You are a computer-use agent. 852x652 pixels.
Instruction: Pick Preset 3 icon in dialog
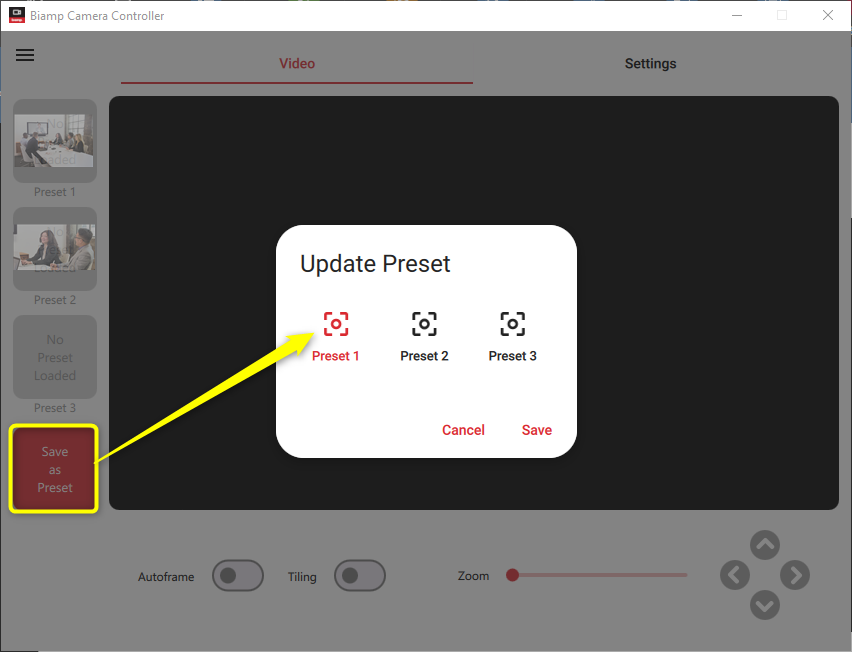coord(512,324)
